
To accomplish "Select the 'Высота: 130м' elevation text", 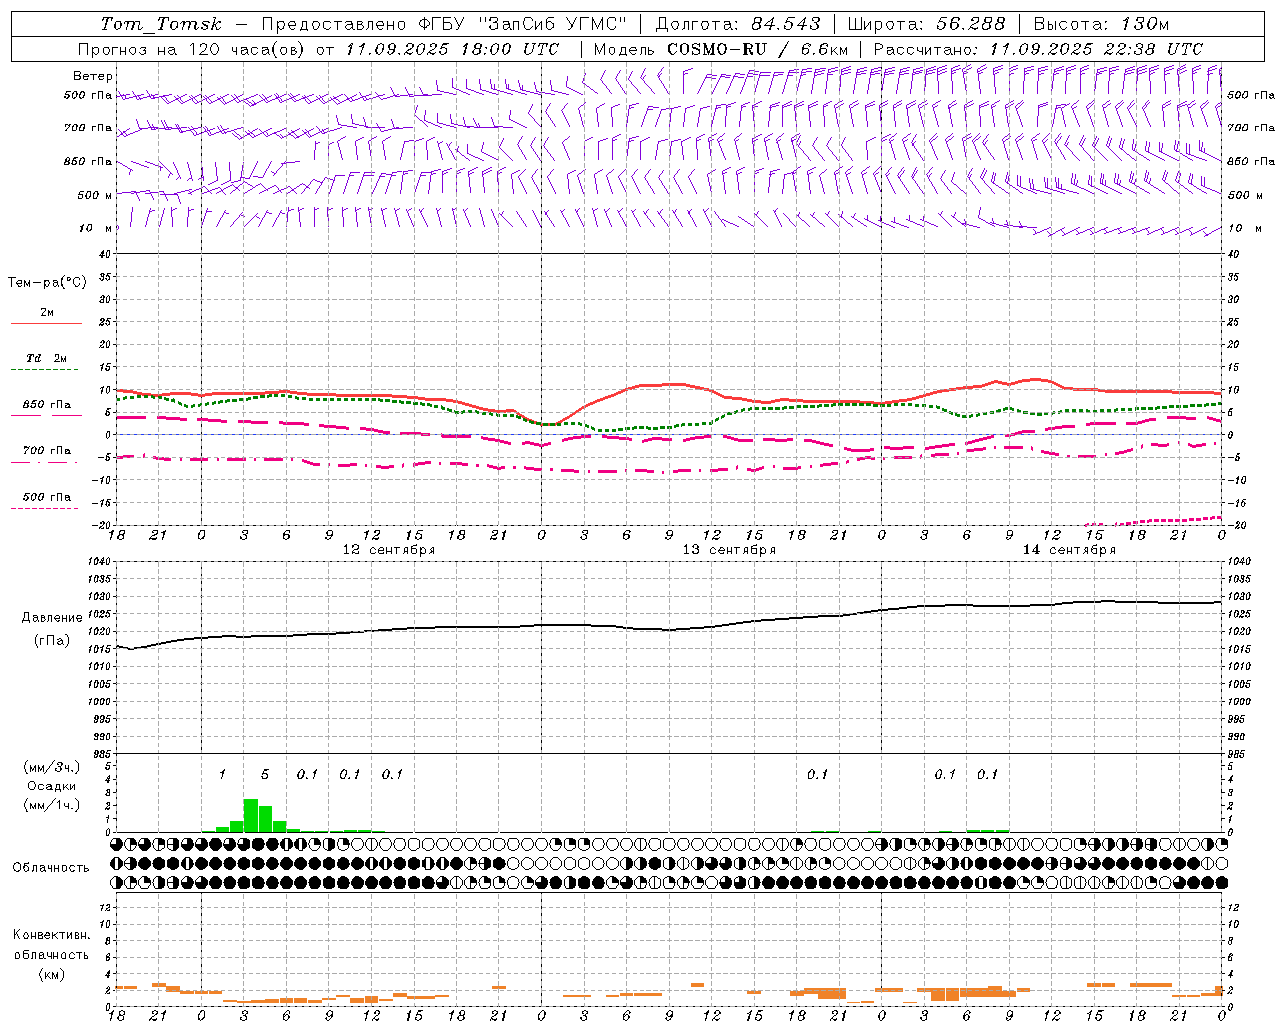I will 1101,24.
